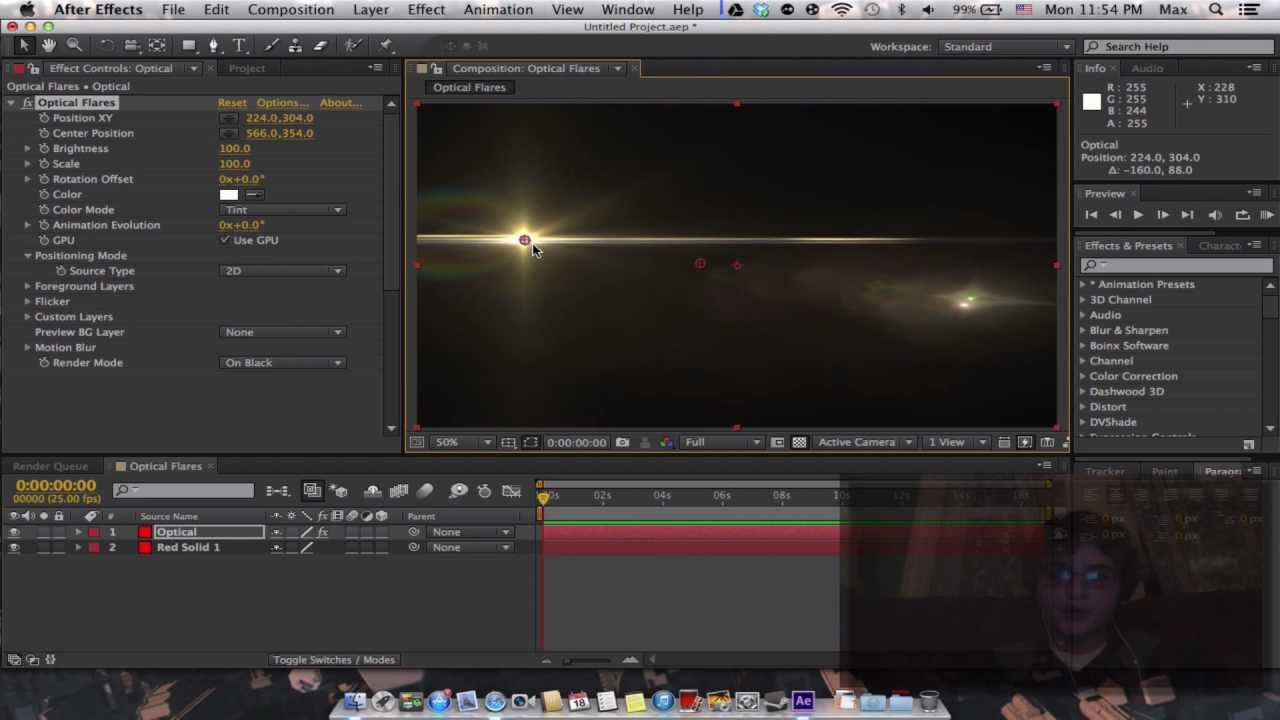Open After Effects icon in Dock
Image resolution: width=1280 pixels, height=720 pixels.
coord(803,701)
